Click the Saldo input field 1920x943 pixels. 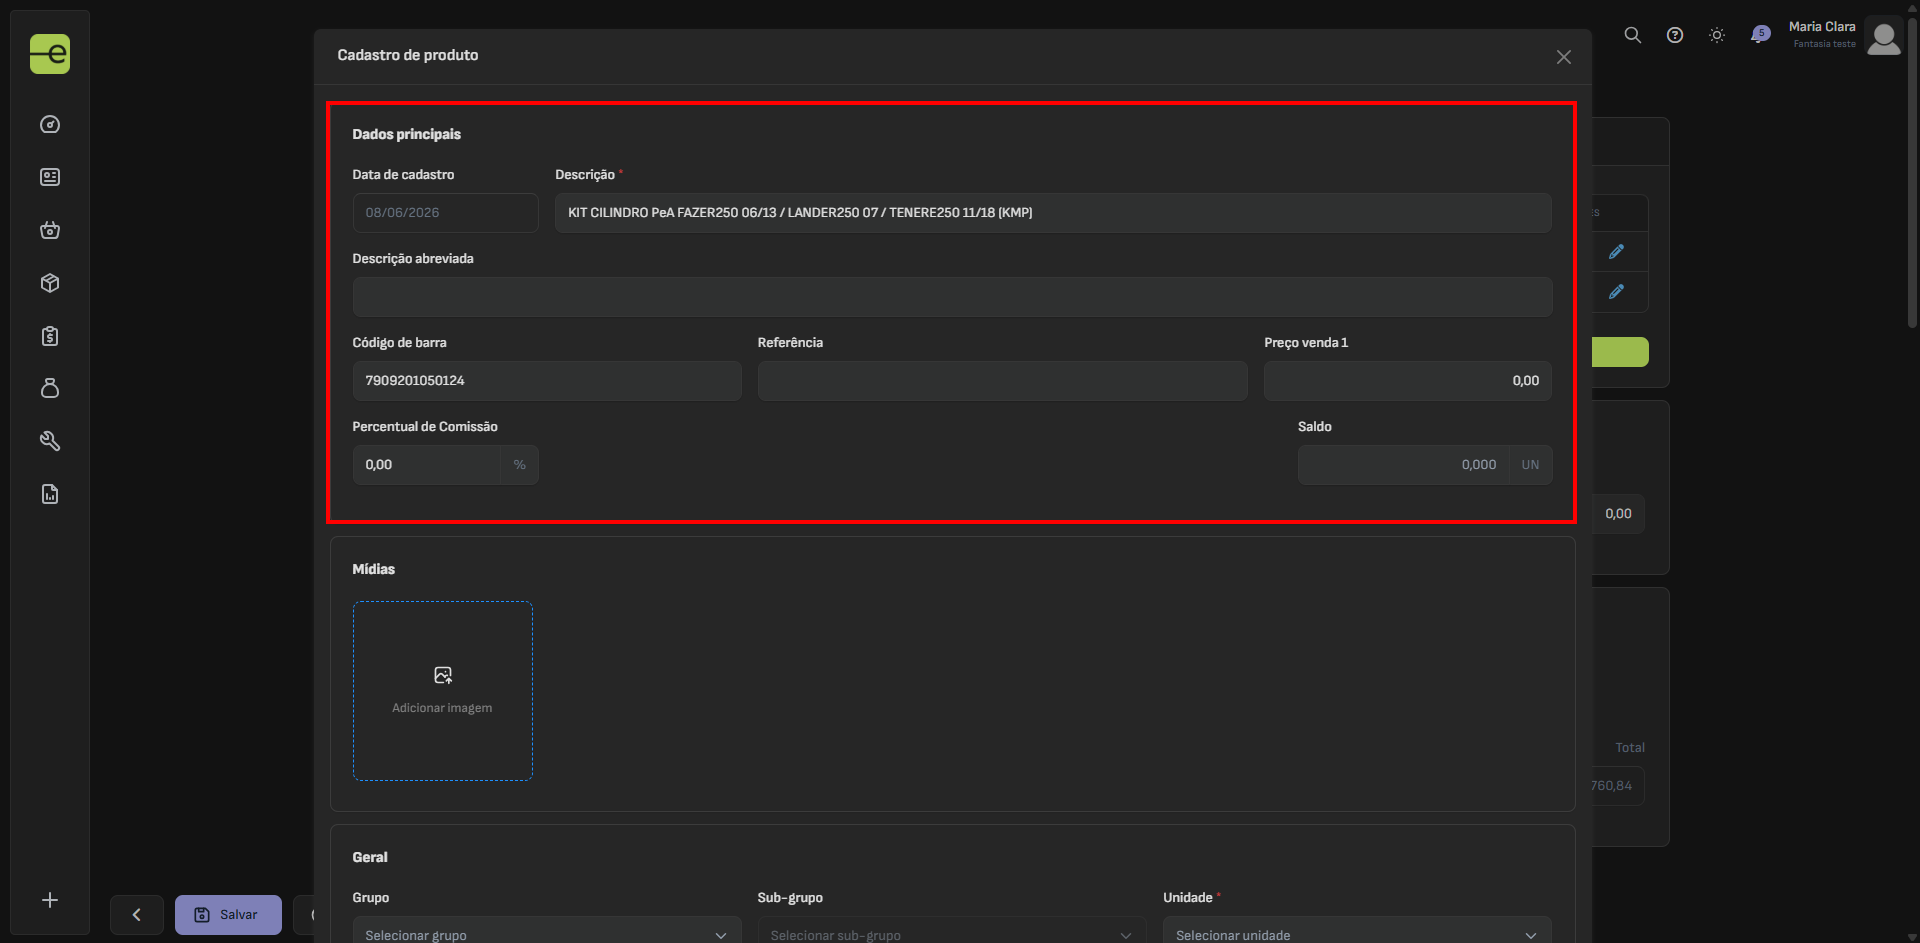[1403, 465]
